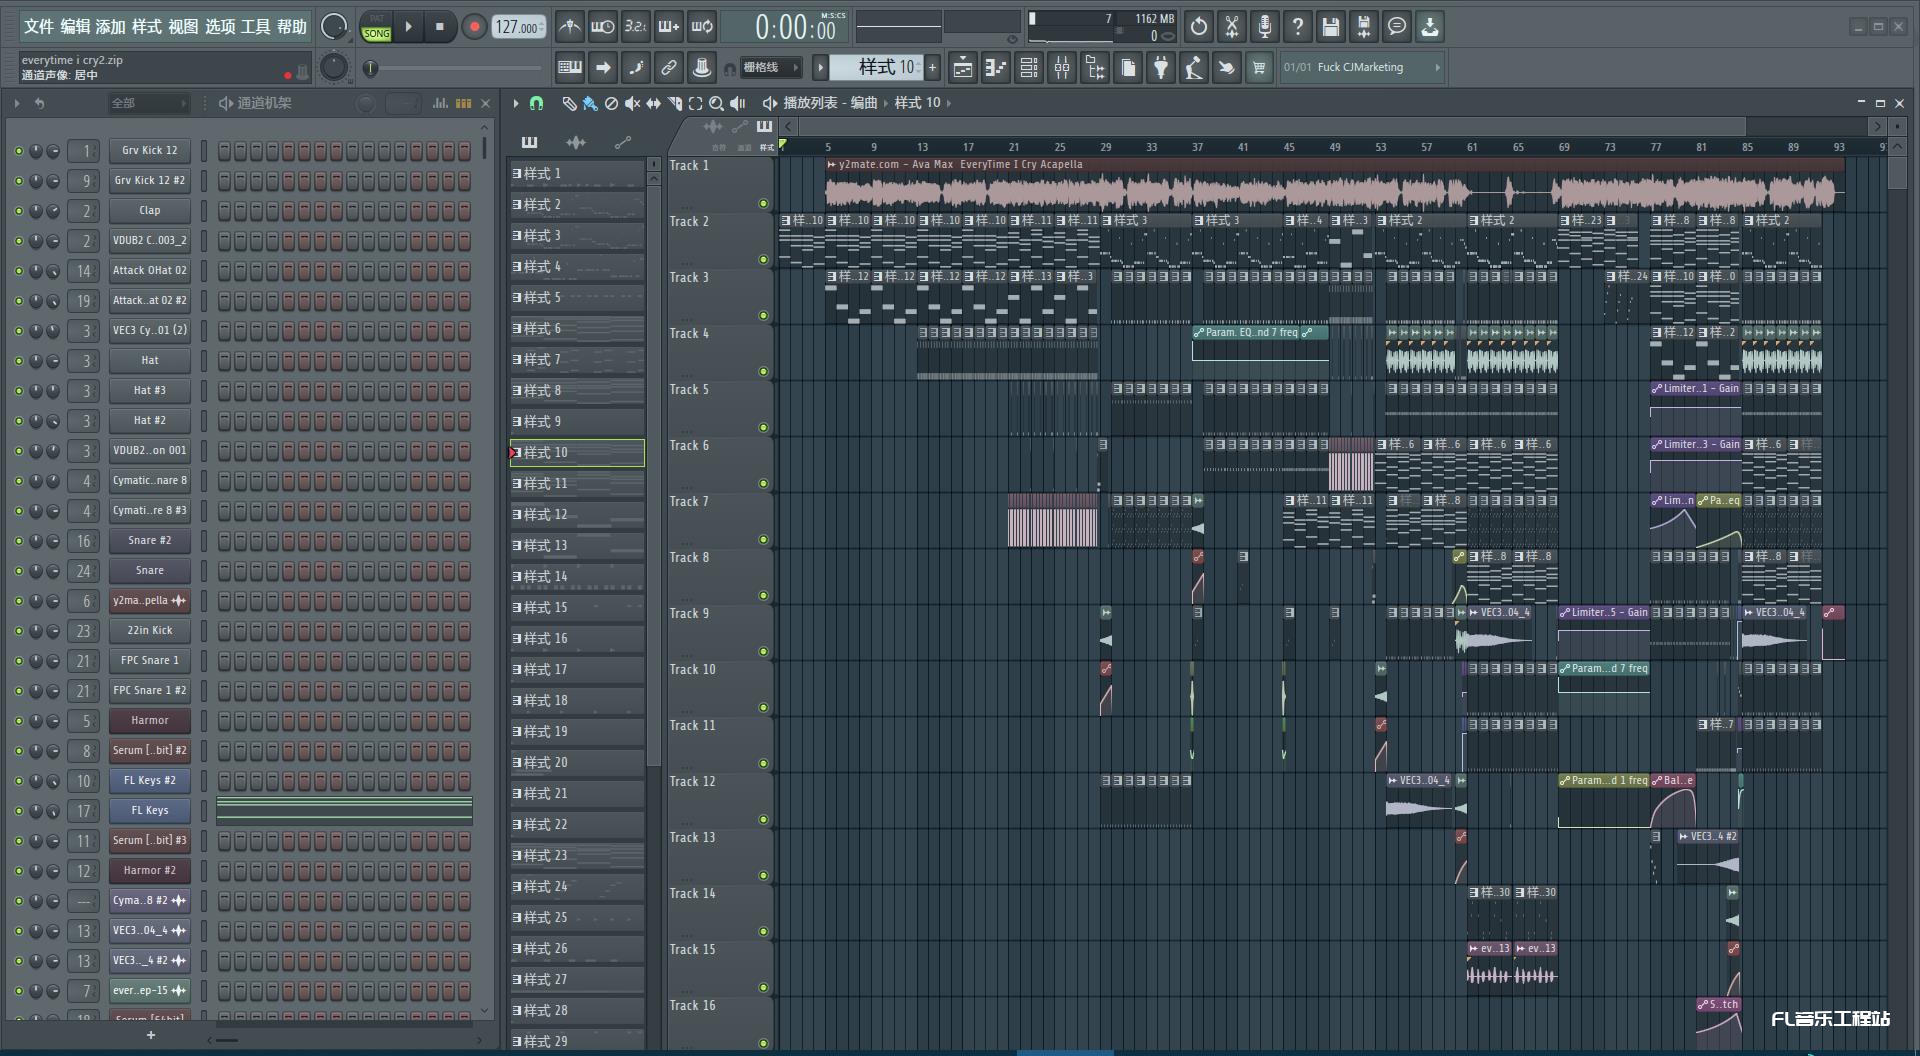Open the 添加 menu
This screenshot has width=1920, height=1056.
[x=111, y=27]
